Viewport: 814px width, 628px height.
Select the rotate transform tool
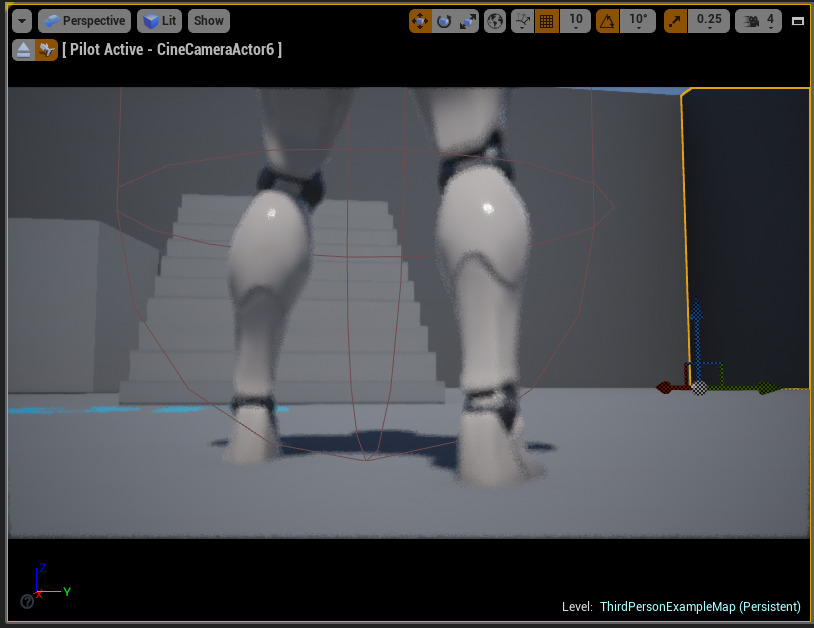(445, 21)
